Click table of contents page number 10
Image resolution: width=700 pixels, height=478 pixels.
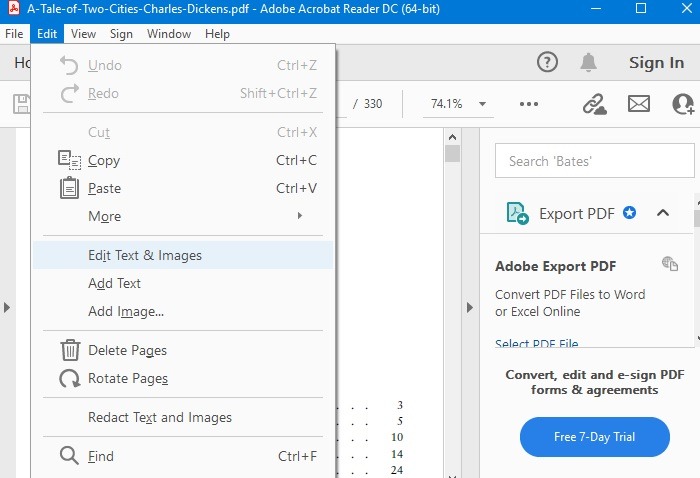397,437
